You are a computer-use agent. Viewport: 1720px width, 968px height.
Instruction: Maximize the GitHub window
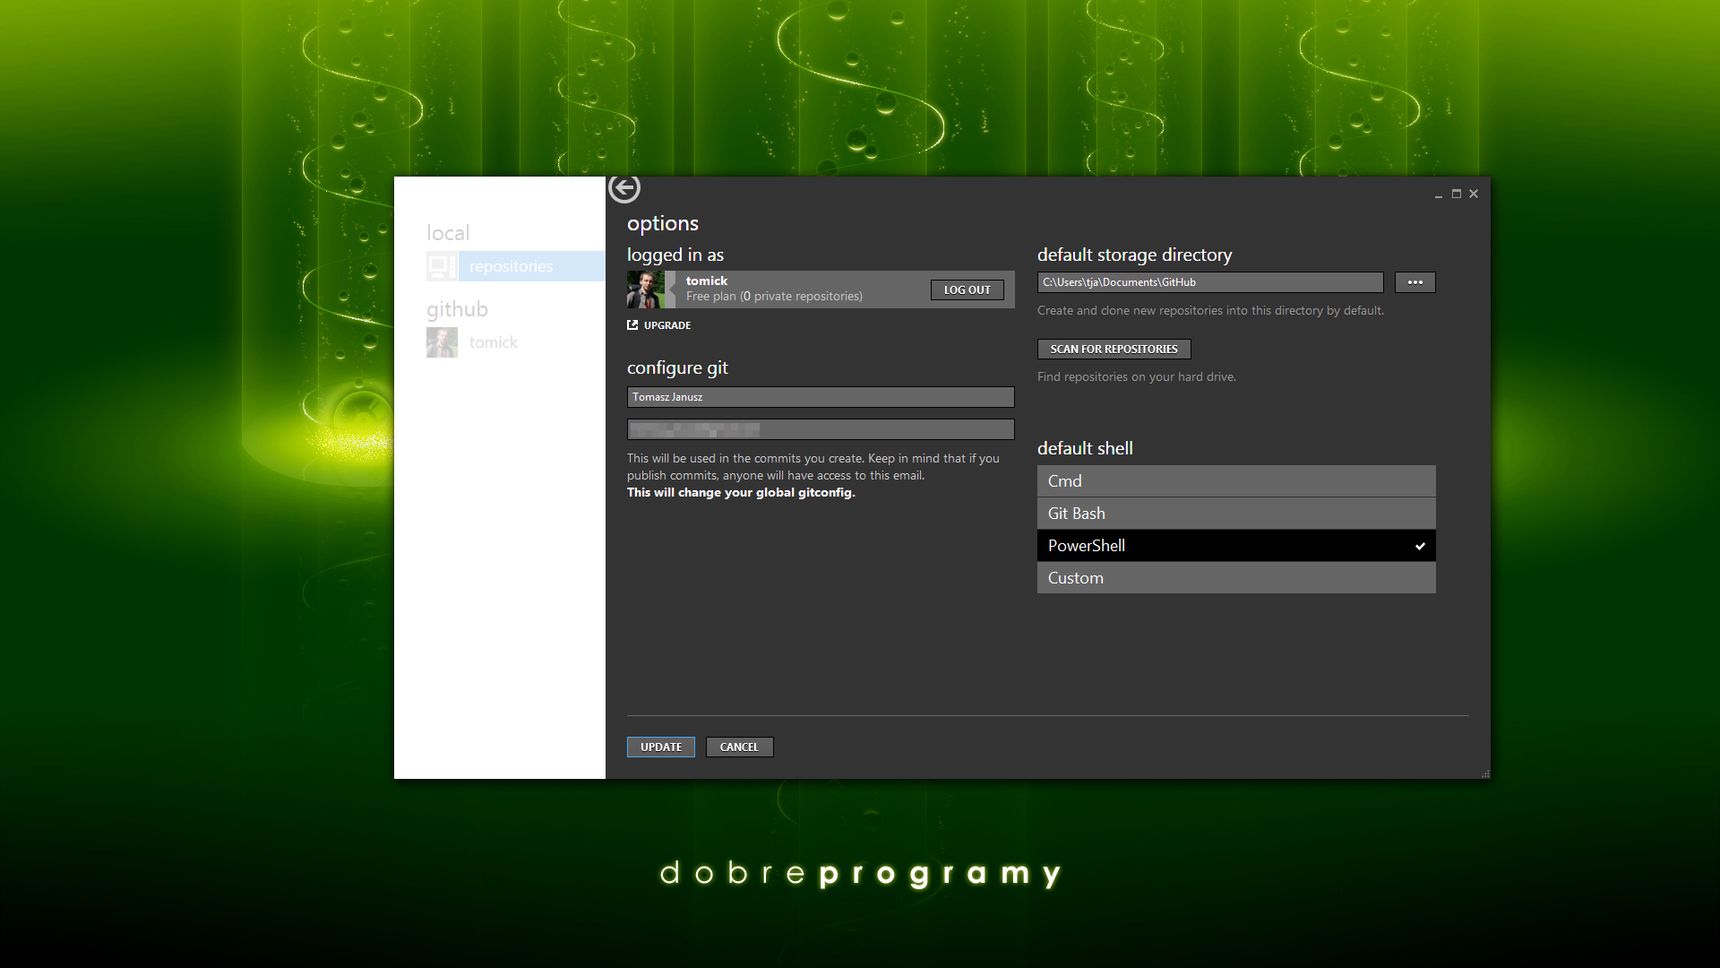tap(1456, 194)
